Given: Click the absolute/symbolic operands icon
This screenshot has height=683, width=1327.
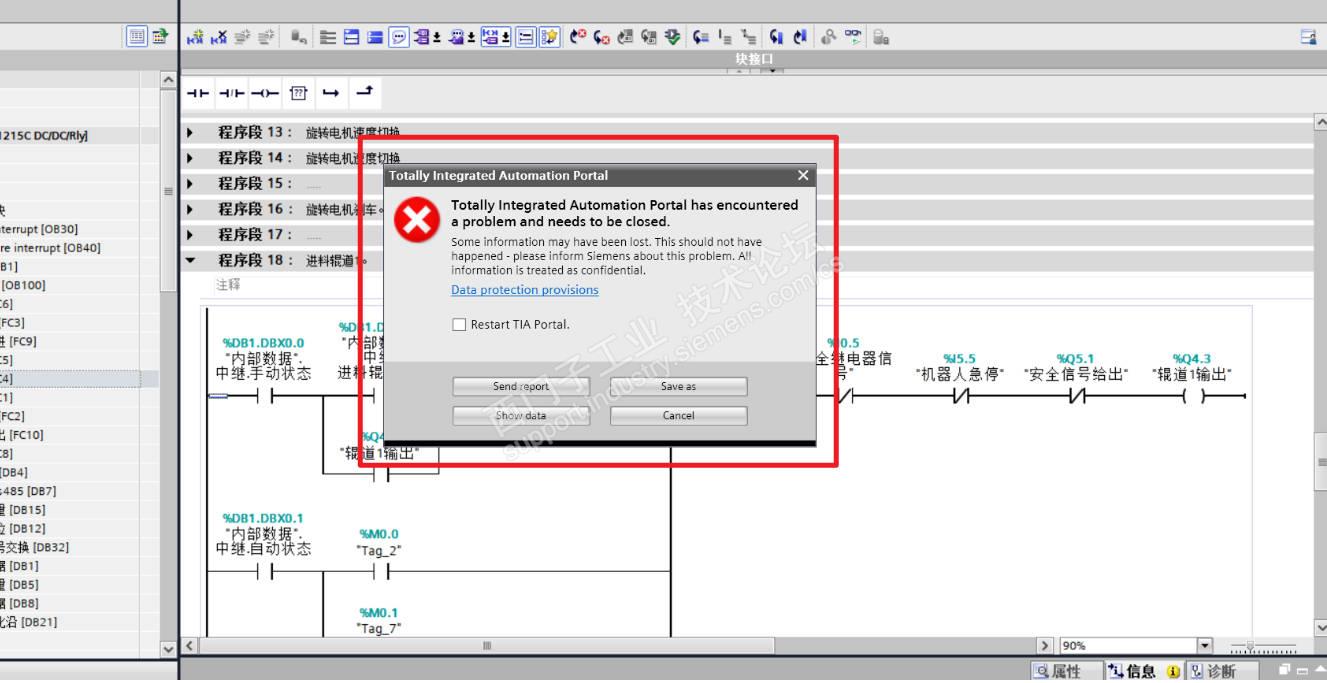Looking at the screenshot, I should tap(423, 37).
